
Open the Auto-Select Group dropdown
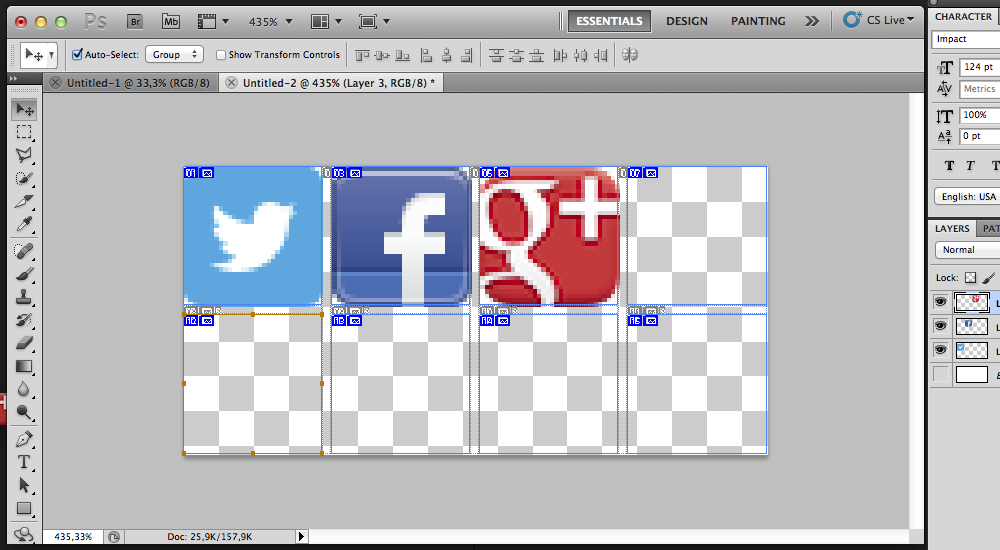(174, 55)
